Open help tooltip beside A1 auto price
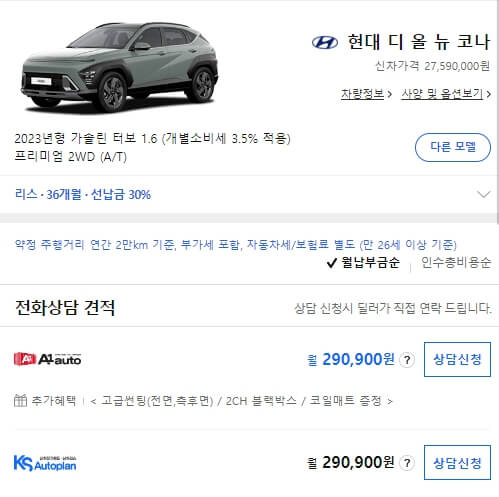Viewport: 499px width, 497px height. click(407, 360)
